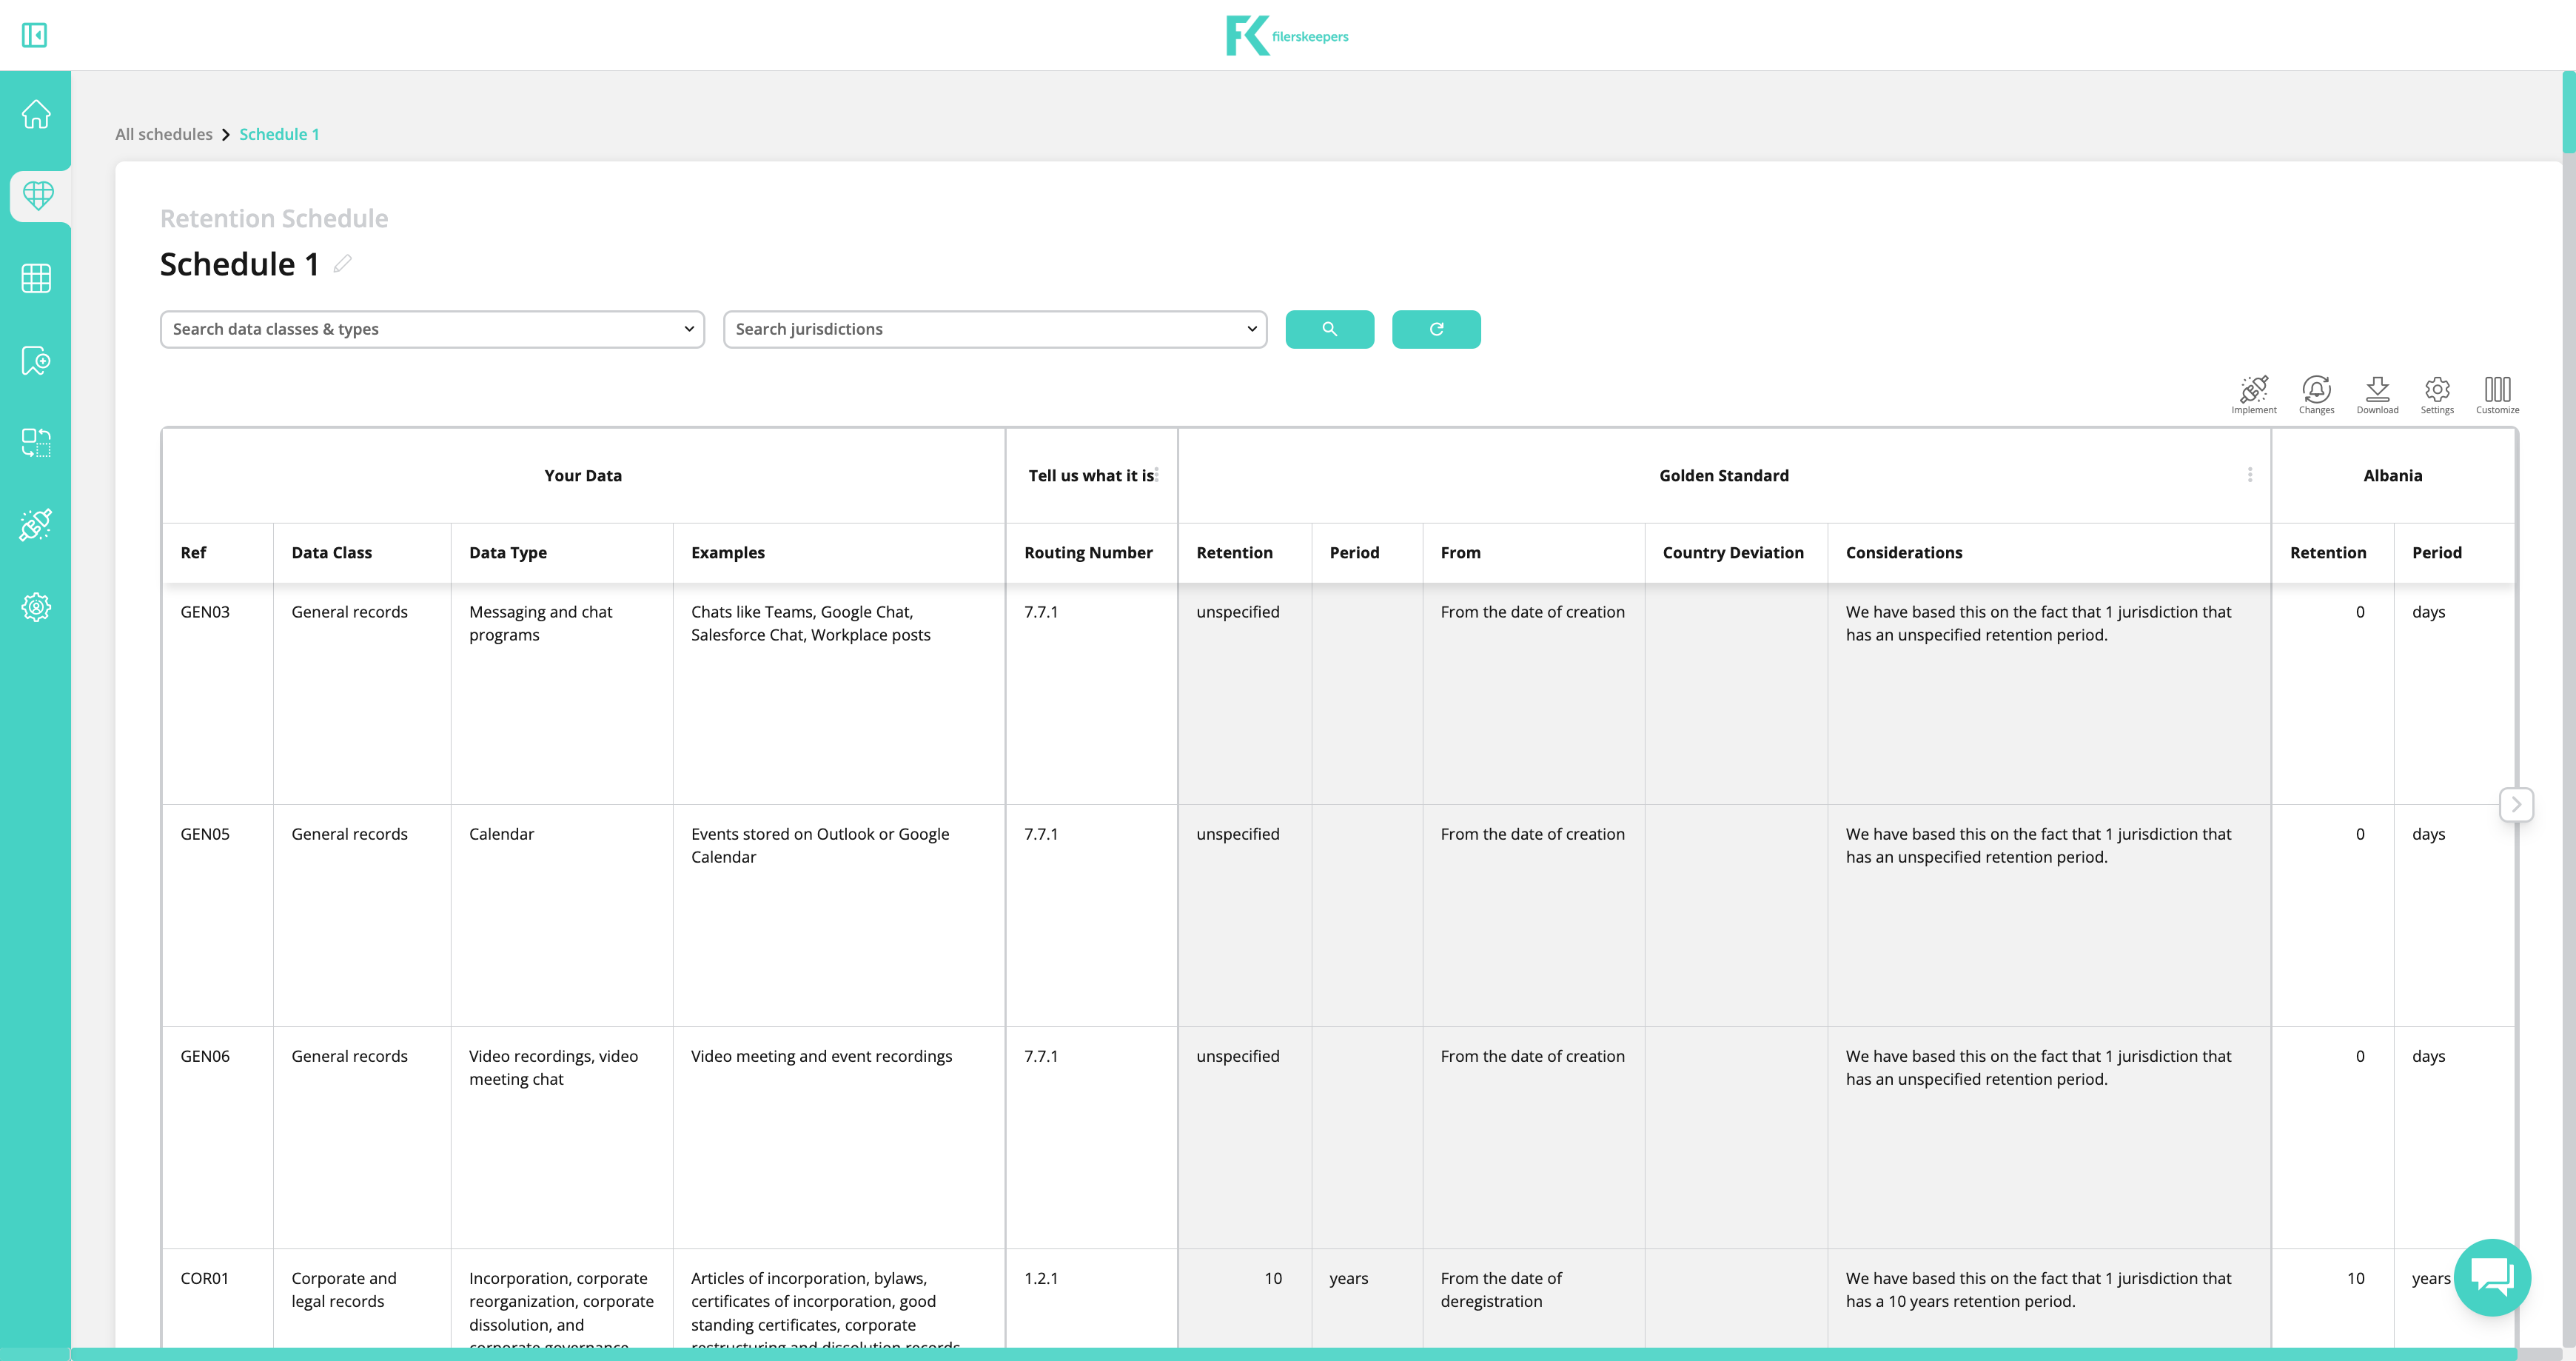Screen dimensions: 2576x1361
Task: Open the grid view icon in the sidebar
Action: pos(36,279)
